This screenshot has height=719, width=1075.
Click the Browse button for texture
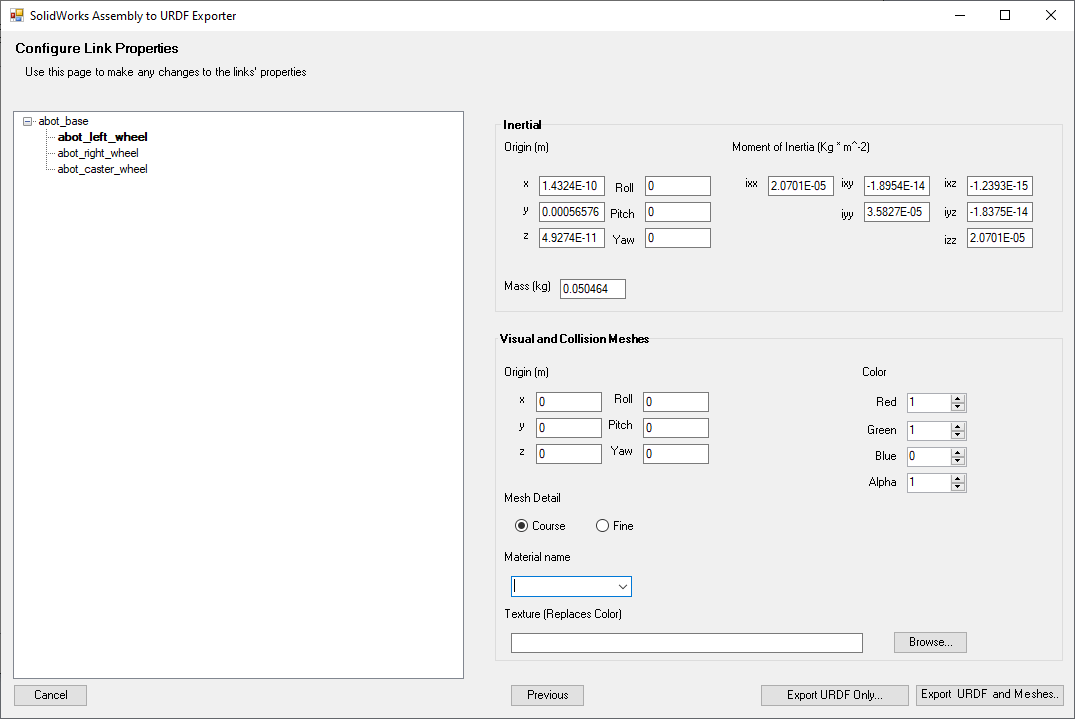[930, 642]
